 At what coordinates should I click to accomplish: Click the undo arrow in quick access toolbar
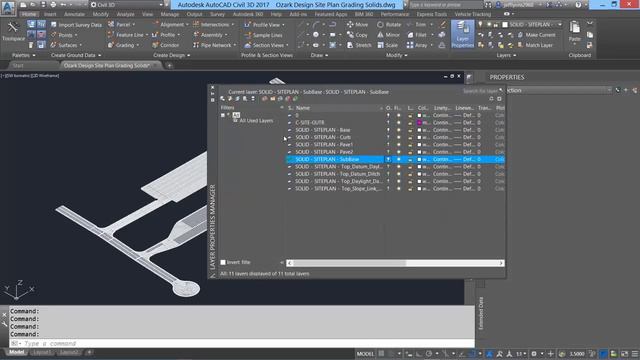(x=63, y=5)
